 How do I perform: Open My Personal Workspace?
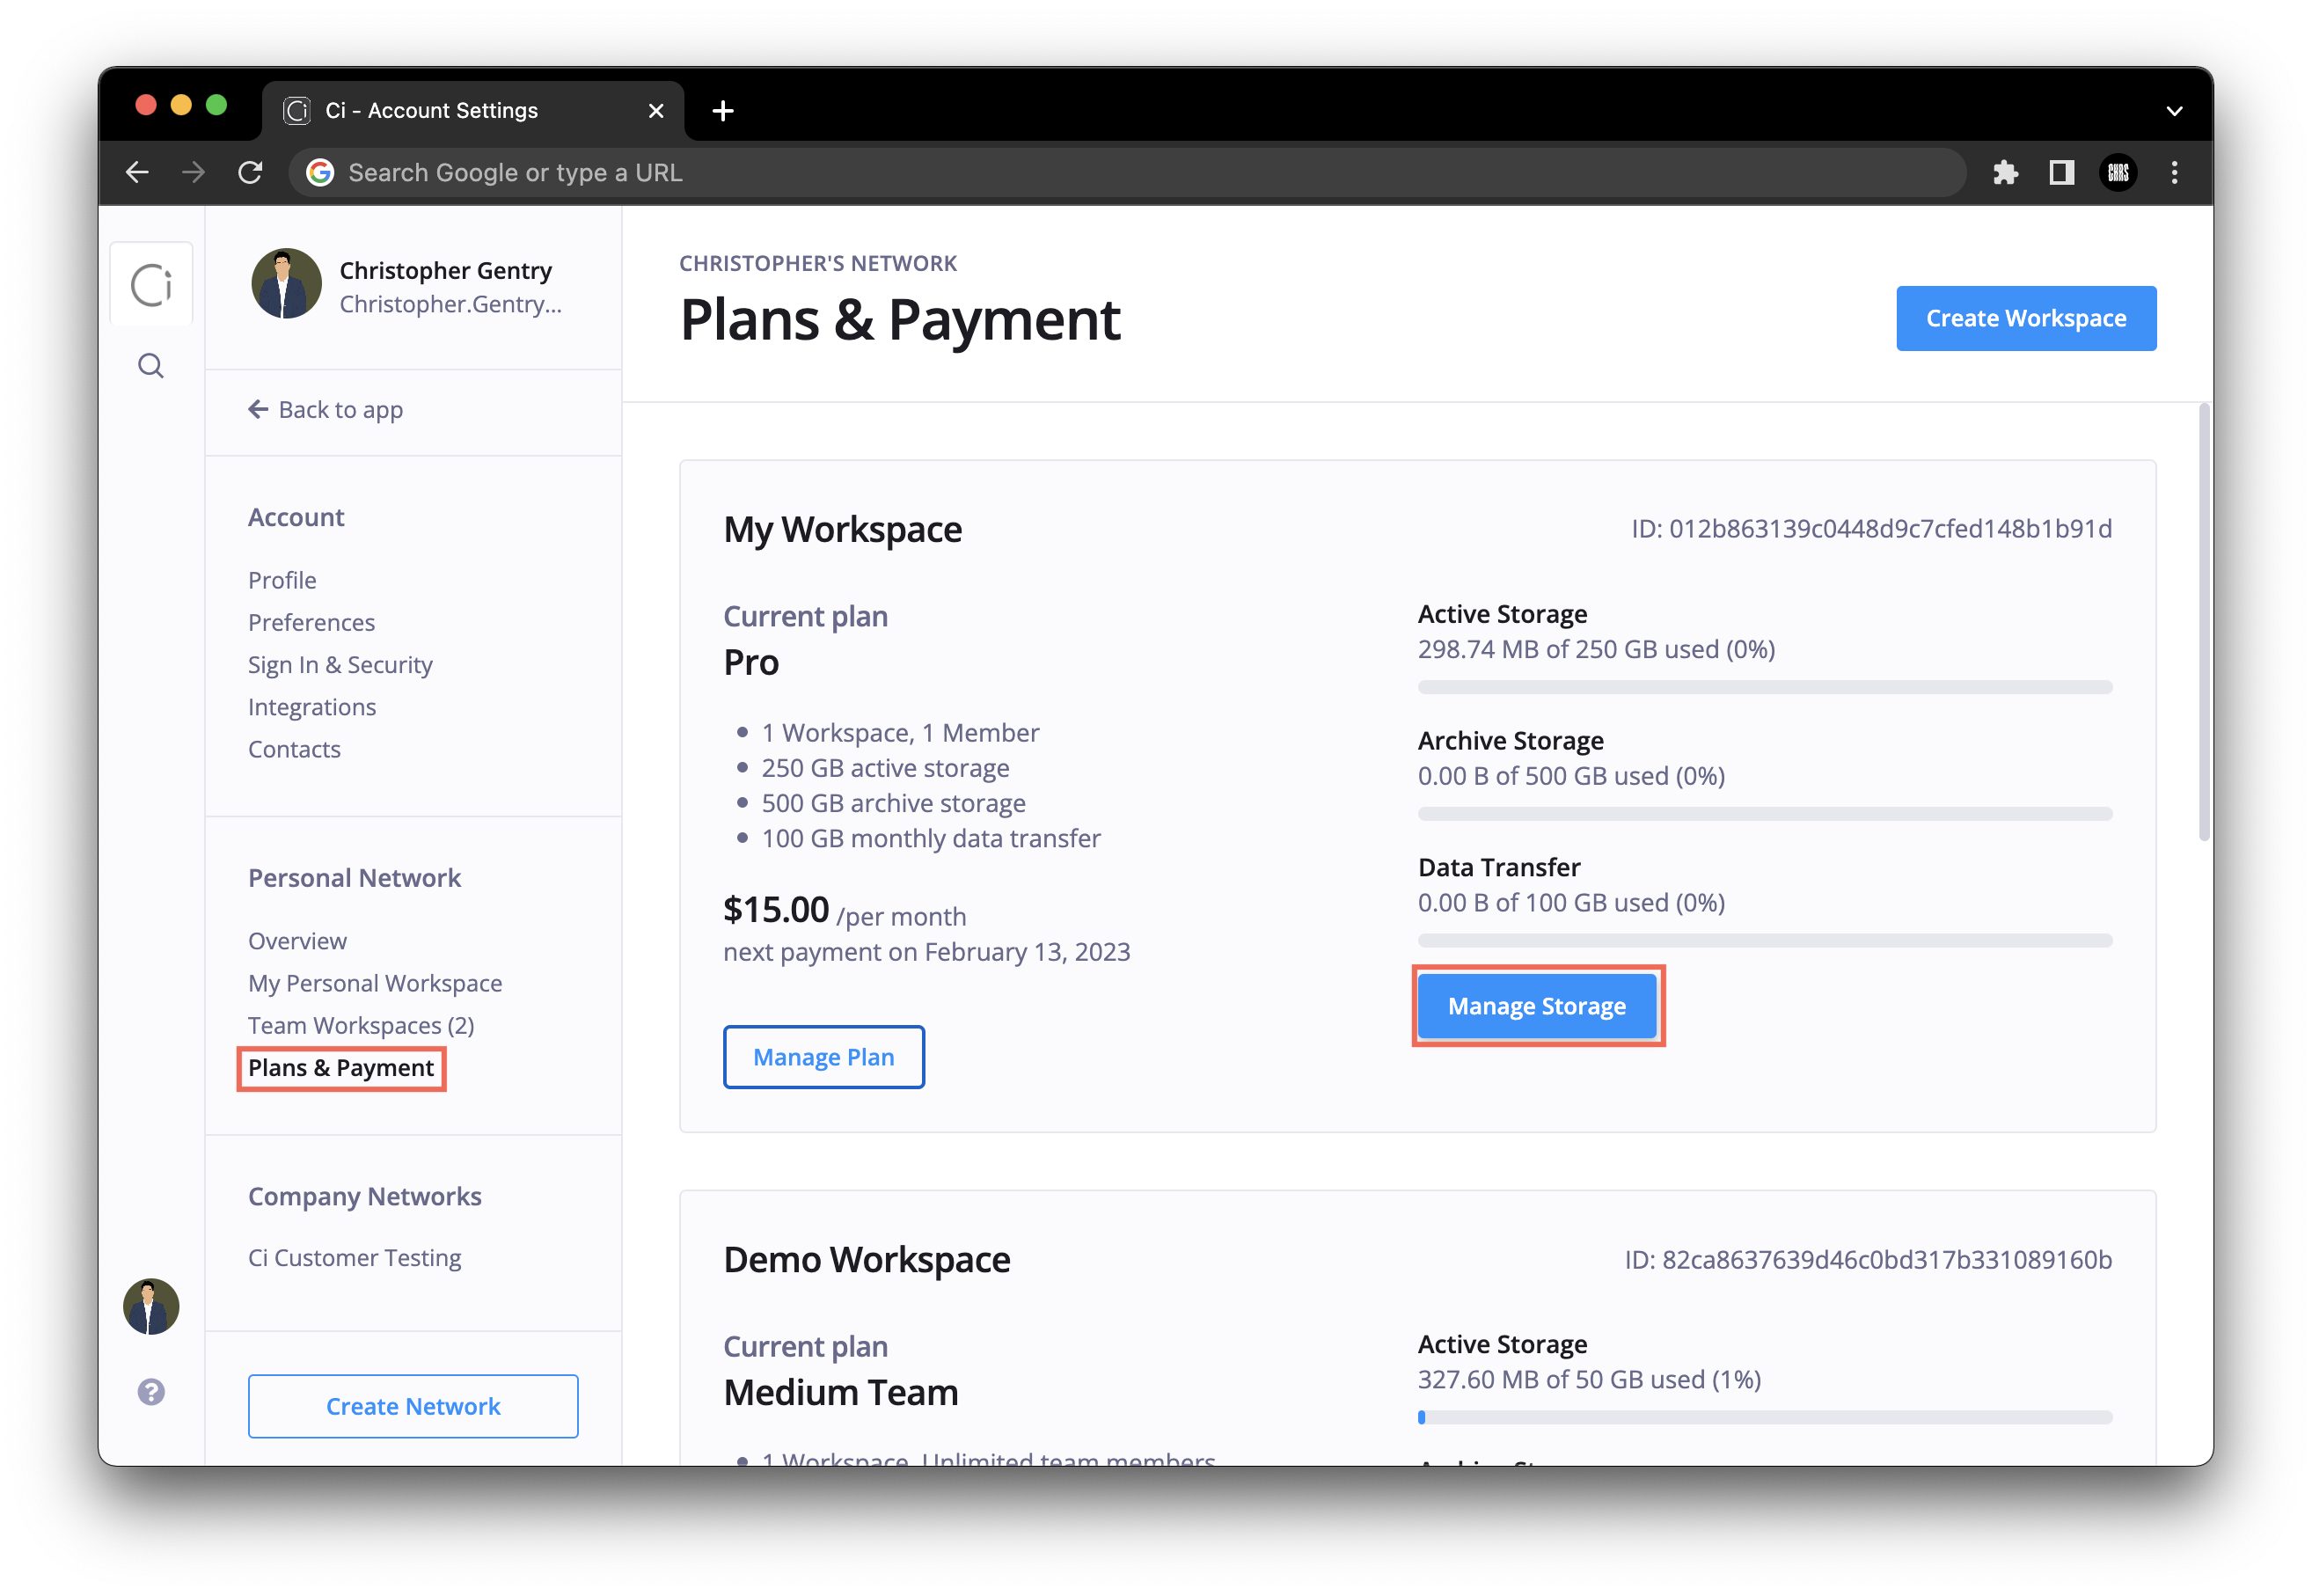[x=375, y=983]
